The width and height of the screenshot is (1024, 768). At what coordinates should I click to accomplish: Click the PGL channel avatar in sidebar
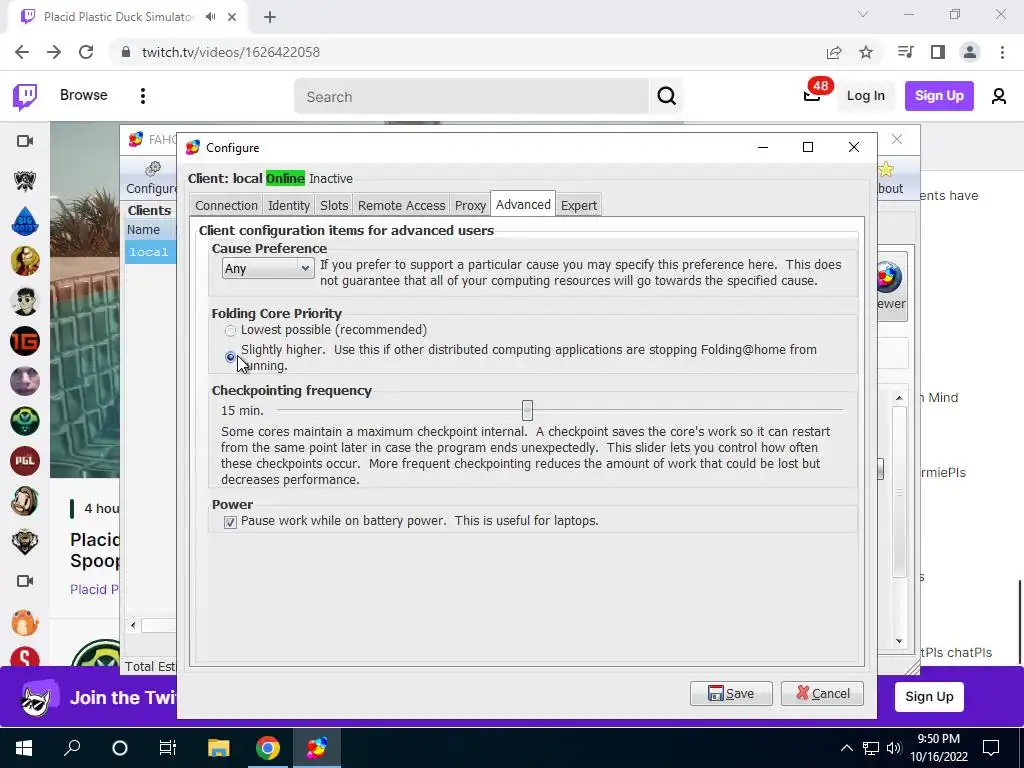pyautogui.click(x=25, y=461)
